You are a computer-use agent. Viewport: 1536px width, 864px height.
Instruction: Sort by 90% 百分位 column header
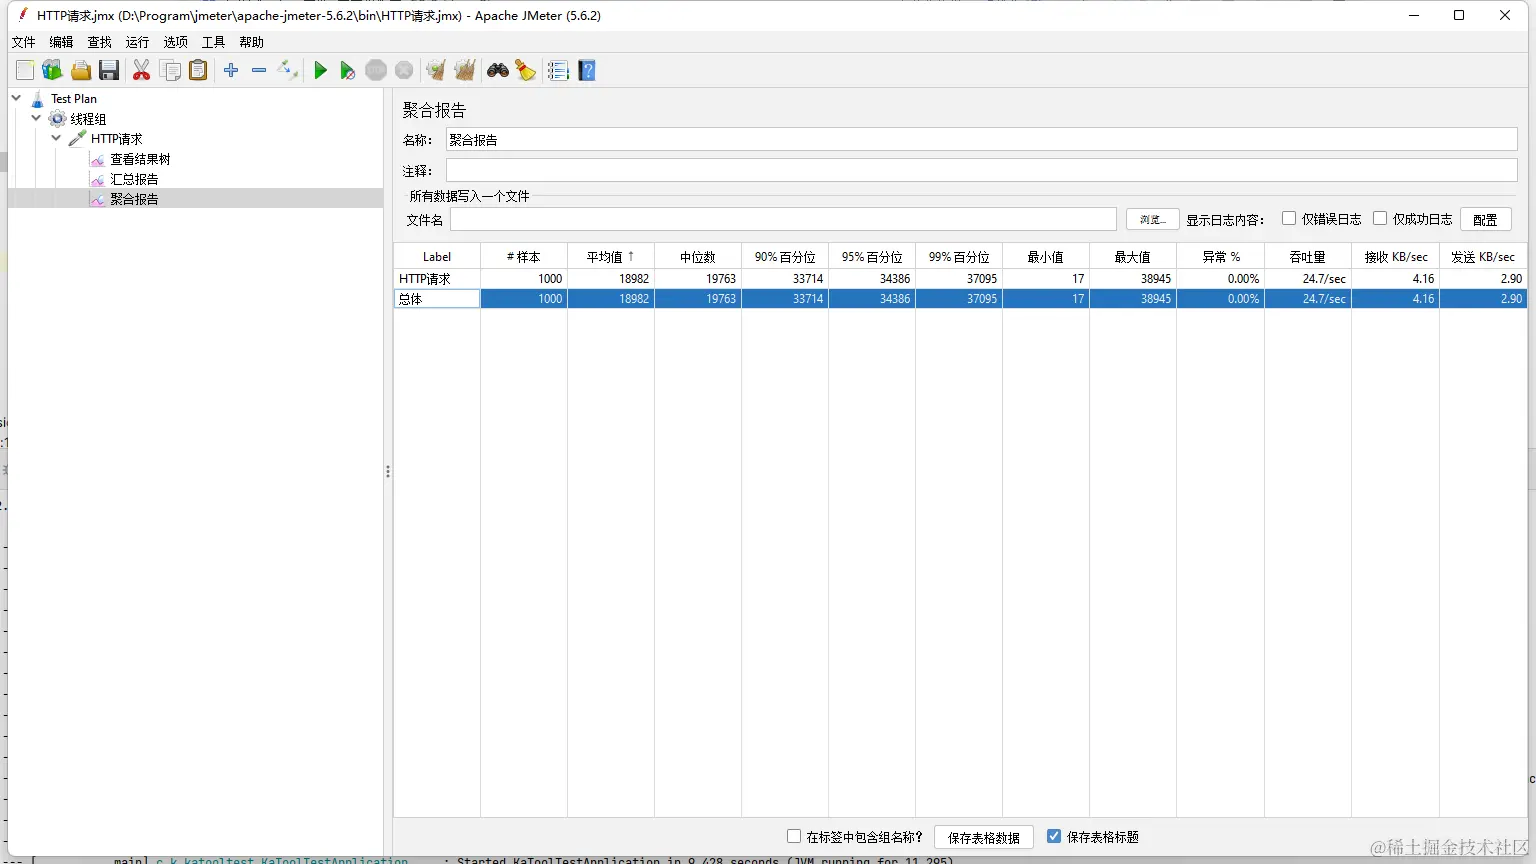tap(785, 257)
